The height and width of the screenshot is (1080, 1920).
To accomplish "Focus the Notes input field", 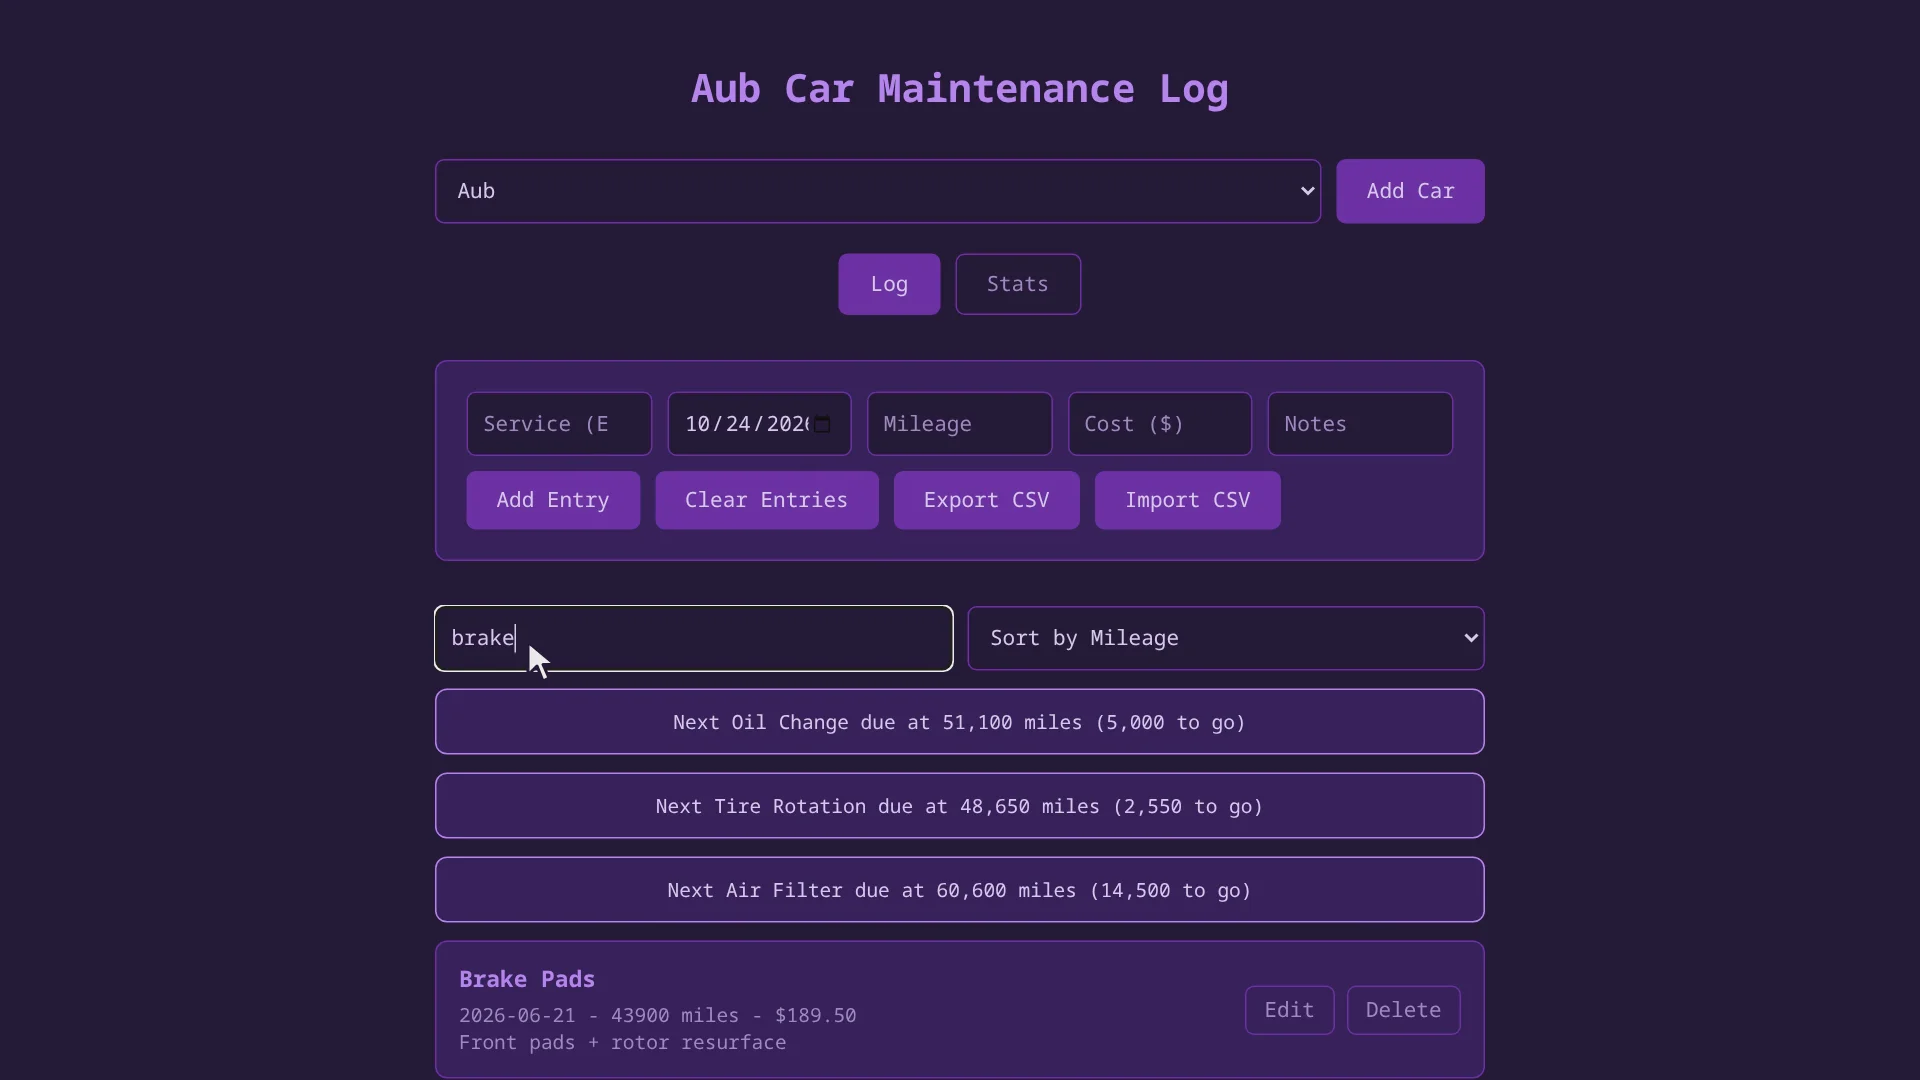I will (x=1360, y=424).
